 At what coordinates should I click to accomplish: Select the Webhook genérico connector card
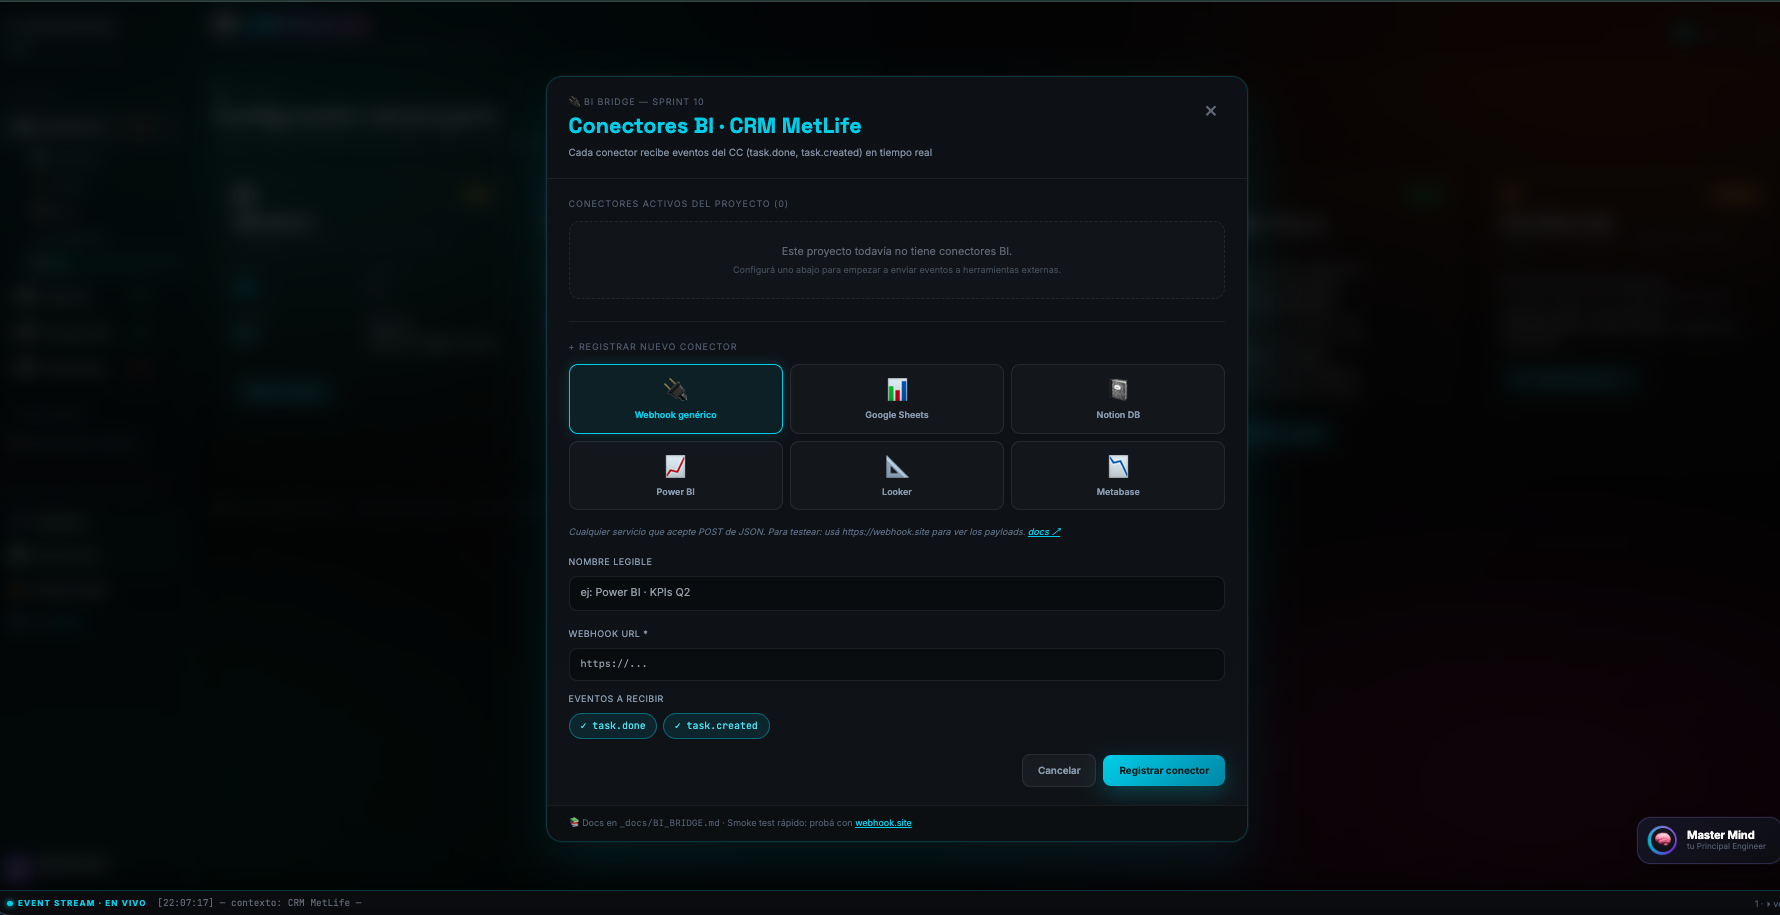coord(675,399)
